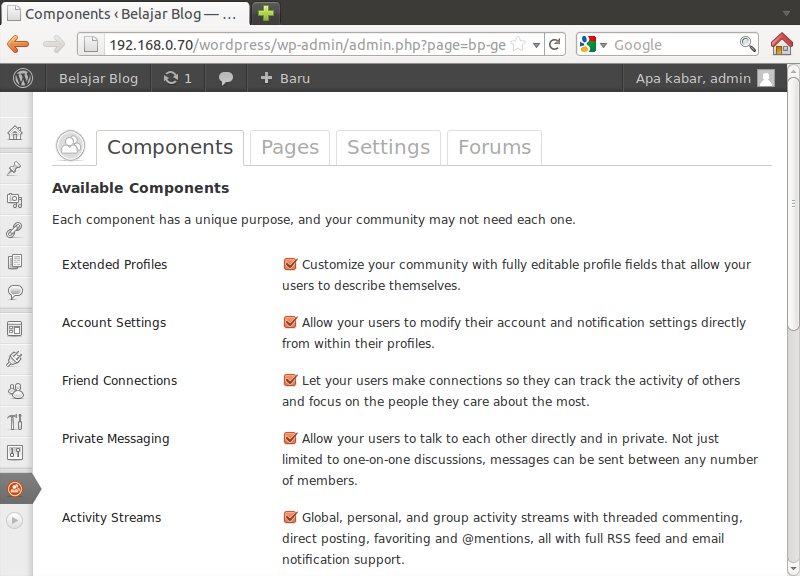Click the Plugins icon in sidebar
The width and height of the screenshot is (800, 576).
coord(15,358)
